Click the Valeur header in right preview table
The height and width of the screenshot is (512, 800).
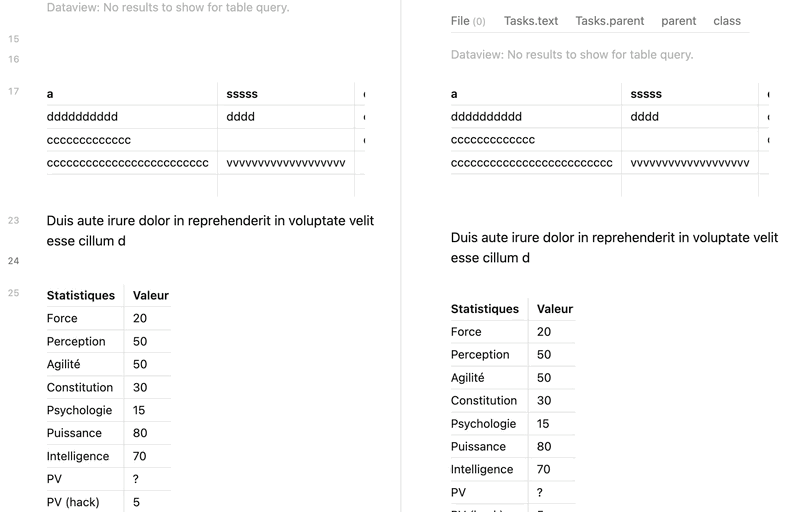[555, 309]
